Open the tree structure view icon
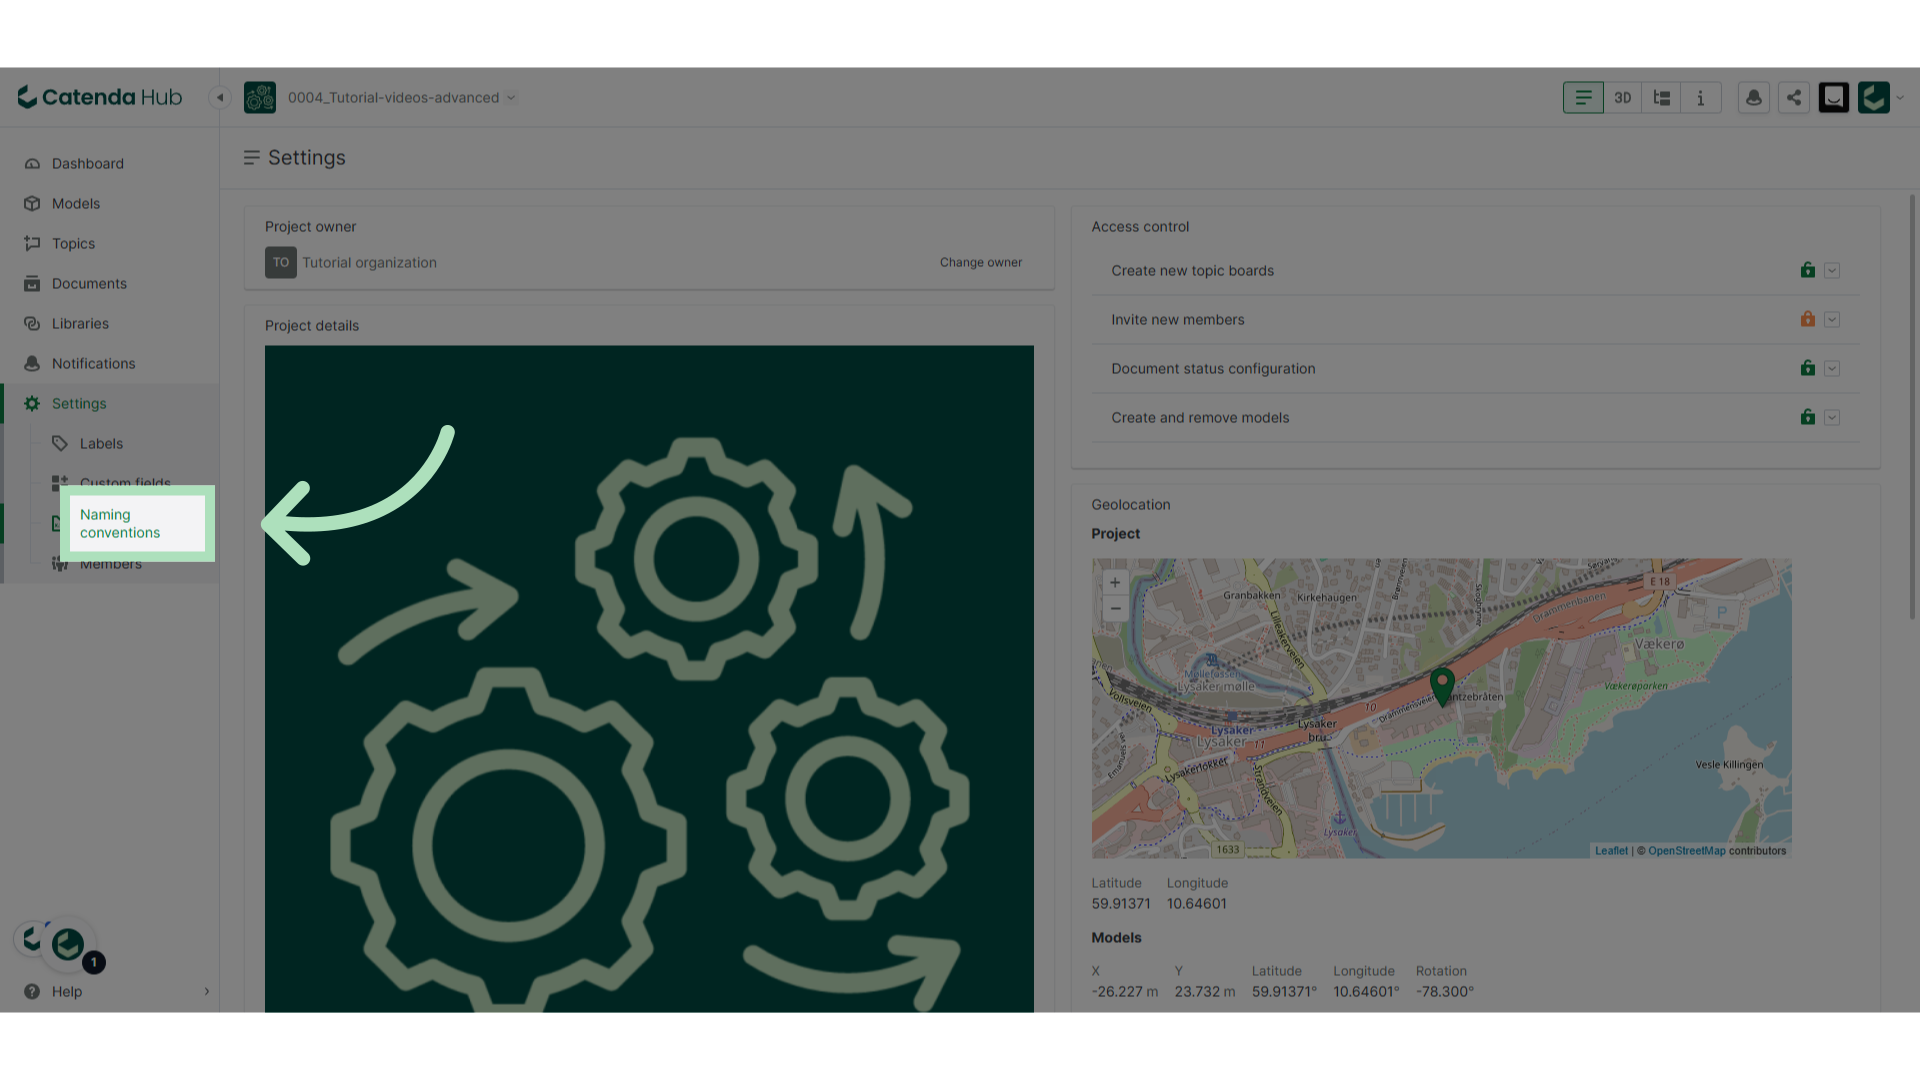The height and width of the screenshot is (1080, 1920). tap(1662, 98)
